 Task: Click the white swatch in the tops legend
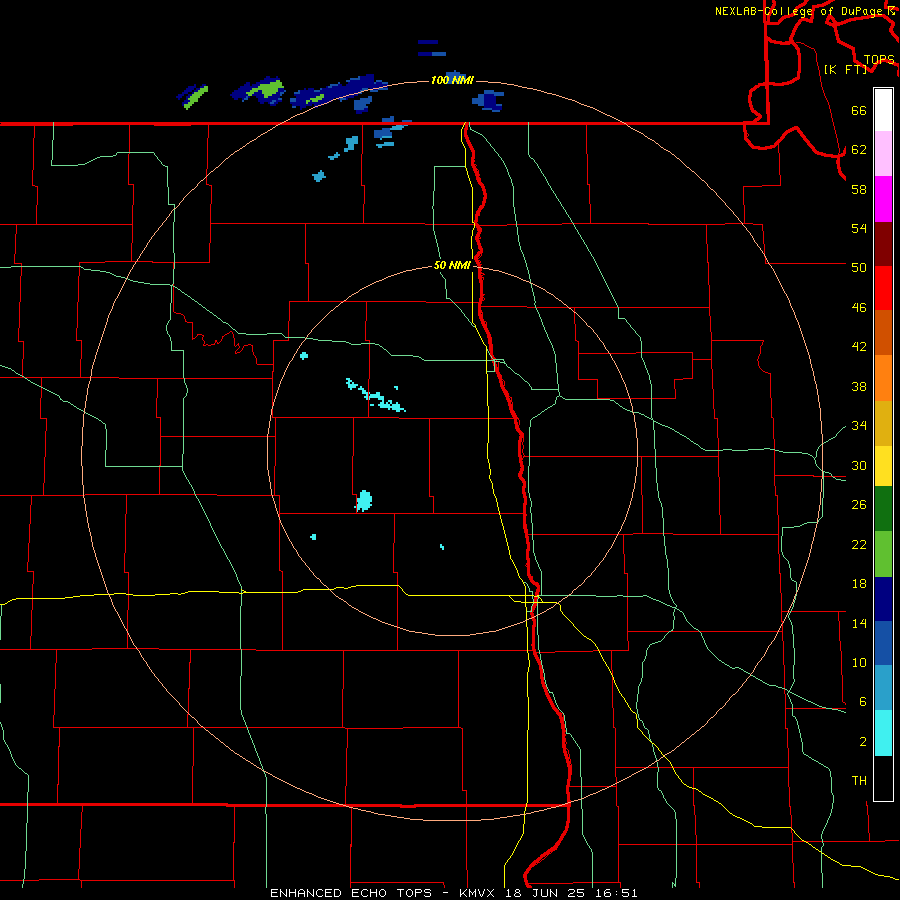(883, 110)
